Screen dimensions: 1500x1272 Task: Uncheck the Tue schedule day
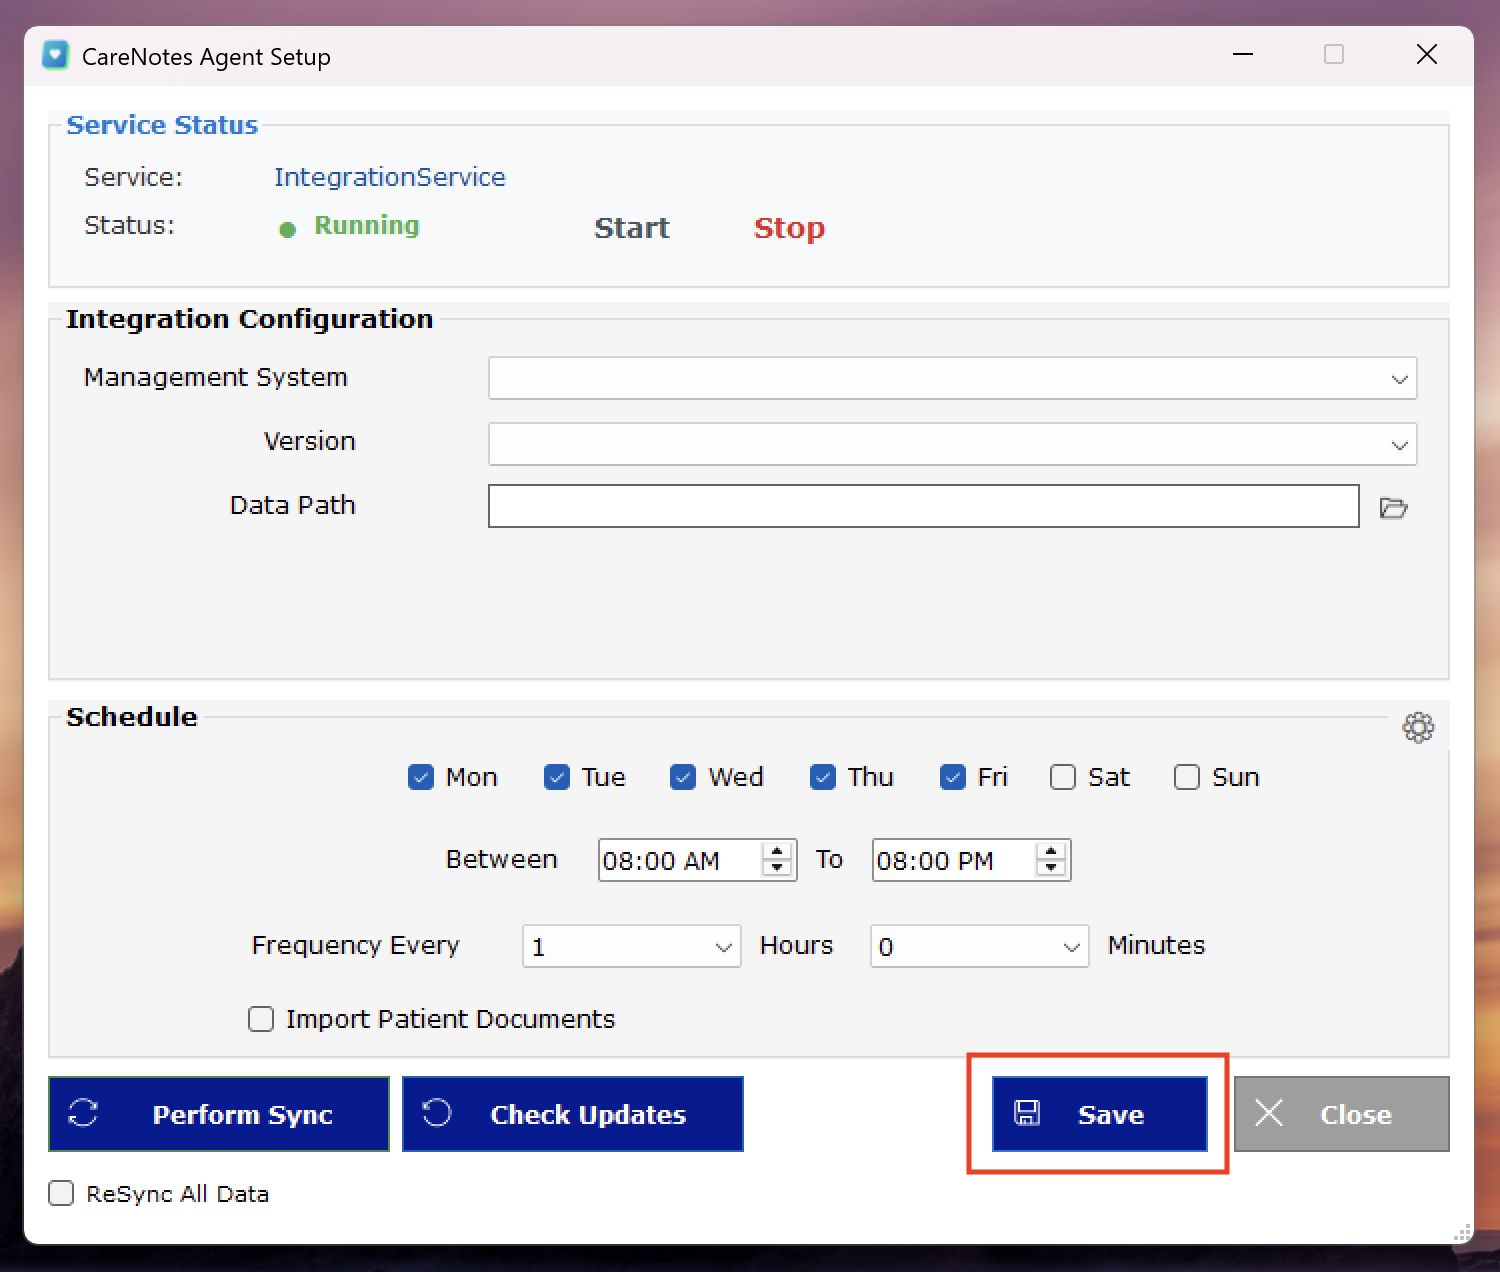point(557,777)
